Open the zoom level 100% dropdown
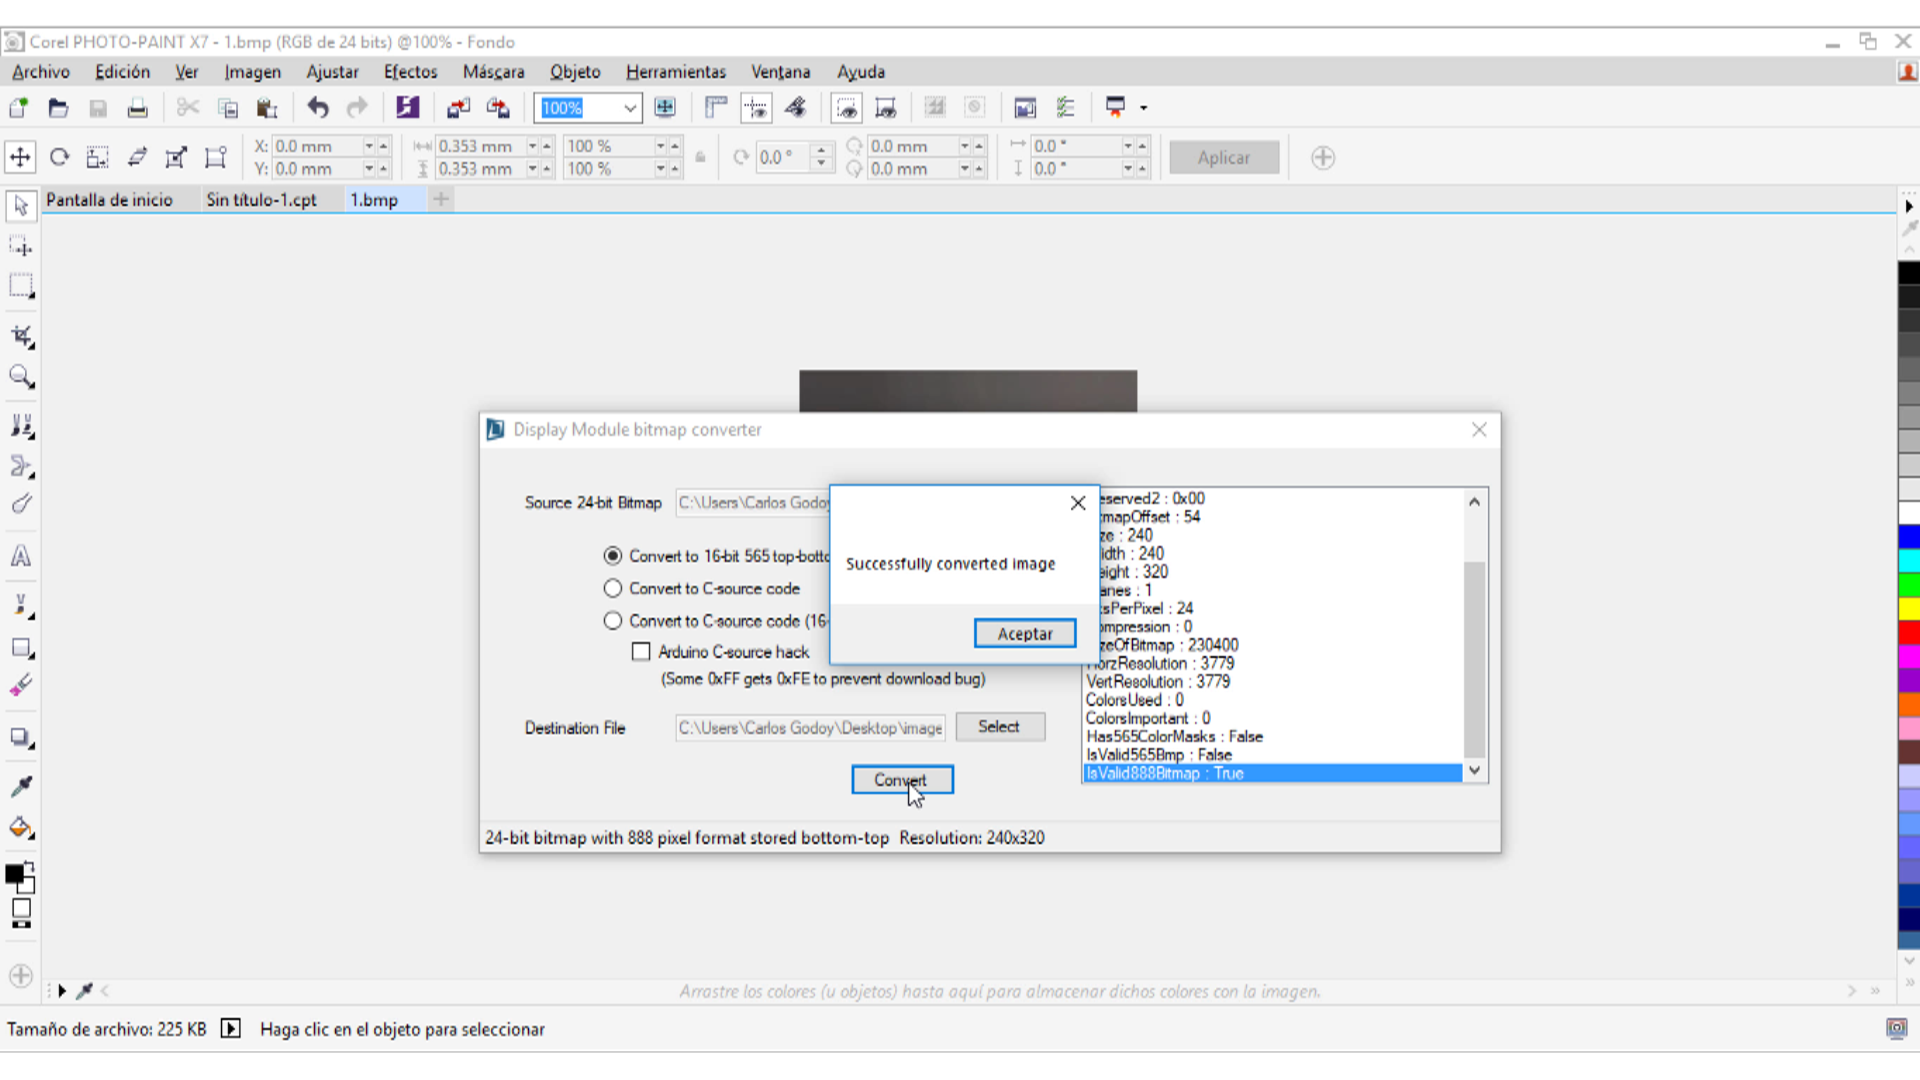This screenshot has height=1080, width=1920. click(629, 108)
